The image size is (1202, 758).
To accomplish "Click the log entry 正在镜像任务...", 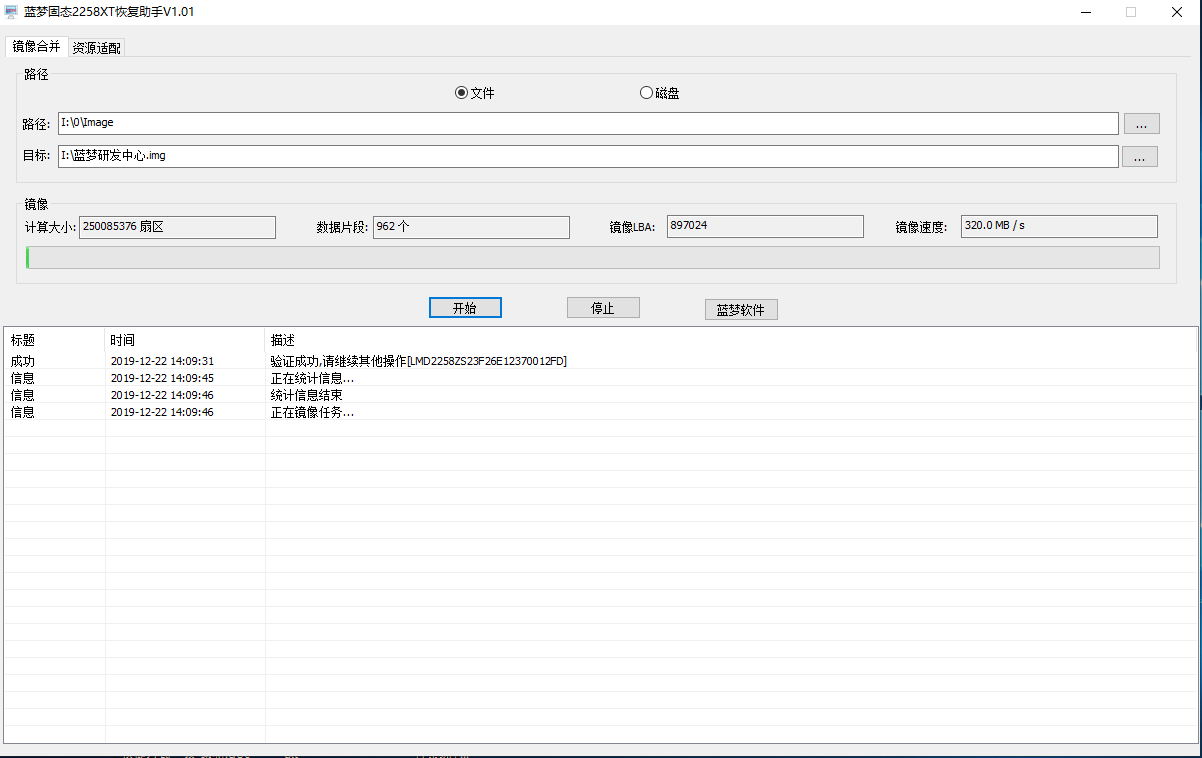I will tap(312, 412).
